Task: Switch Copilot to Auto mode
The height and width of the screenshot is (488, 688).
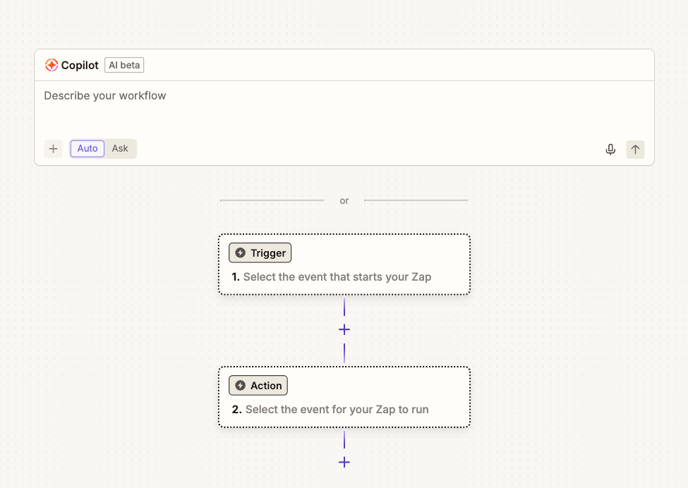Action: [87, 149]
